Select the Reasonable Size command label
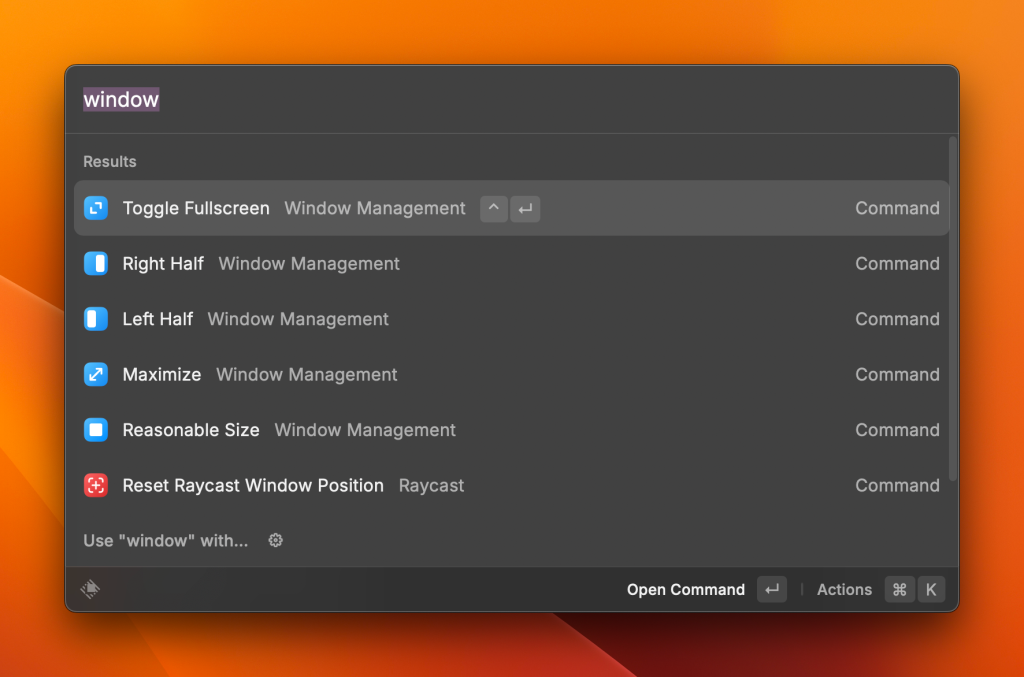The height and width of the screenshot is (677, 1024). [191, 430]
